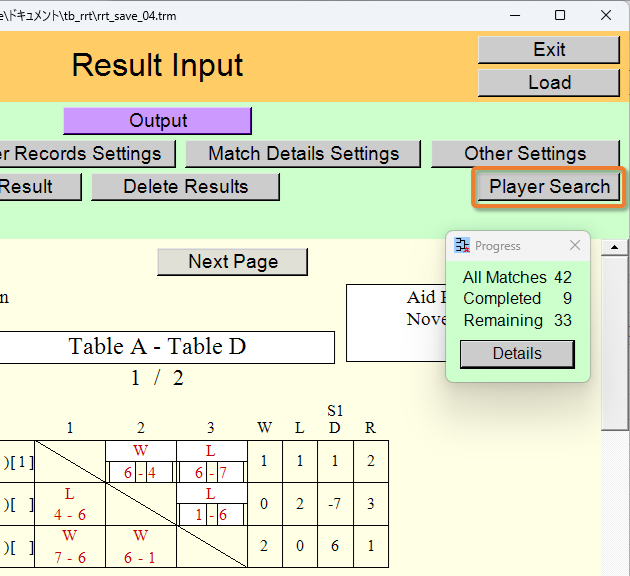The width and height of the screenshot is (630, 576).
Task: Click the Player Search button
Action: [x=549, y=187]
